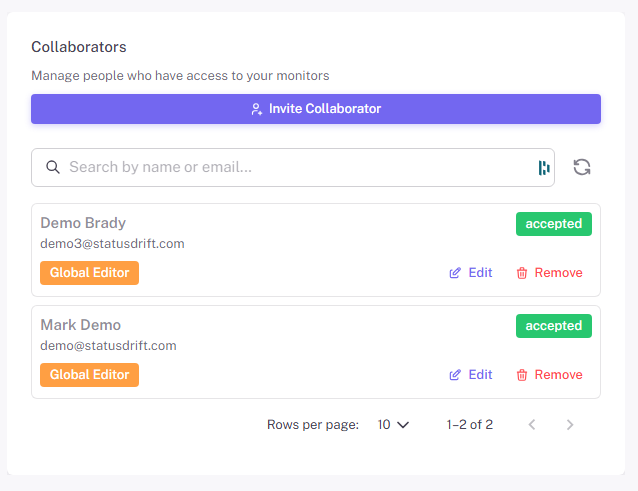Go to the previous page of collaborators
This screenshot has width=638, height=491.
pyautogui.click(x=532, y=424)
